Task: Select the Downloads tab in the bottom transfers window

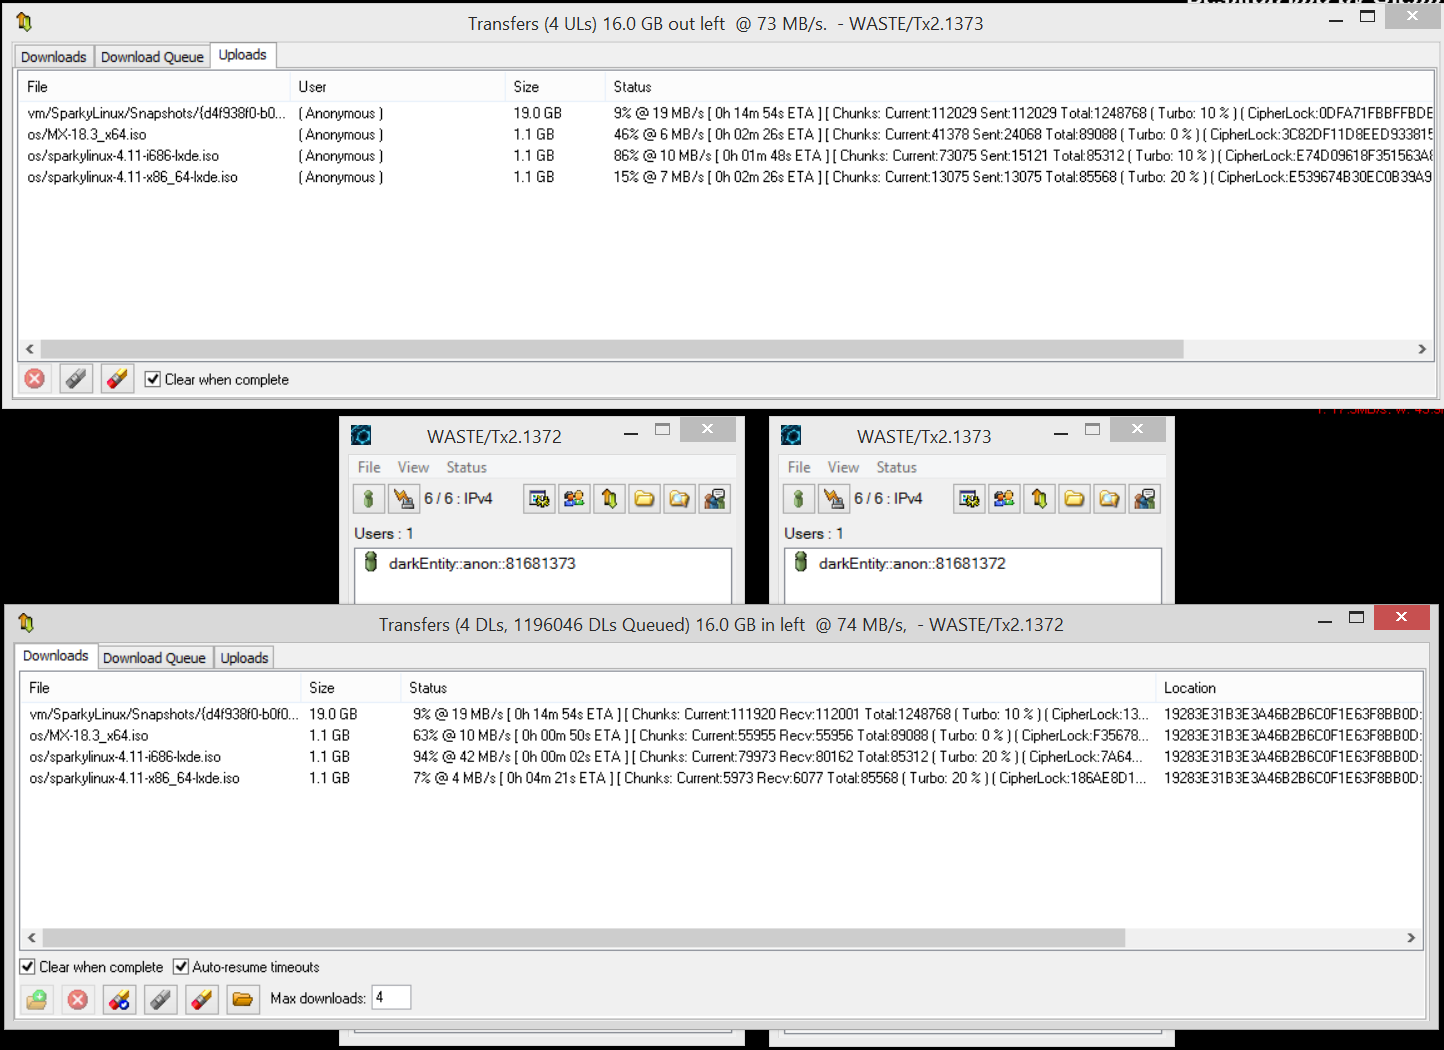Action: pyautogui.click(x=56, y=656)
